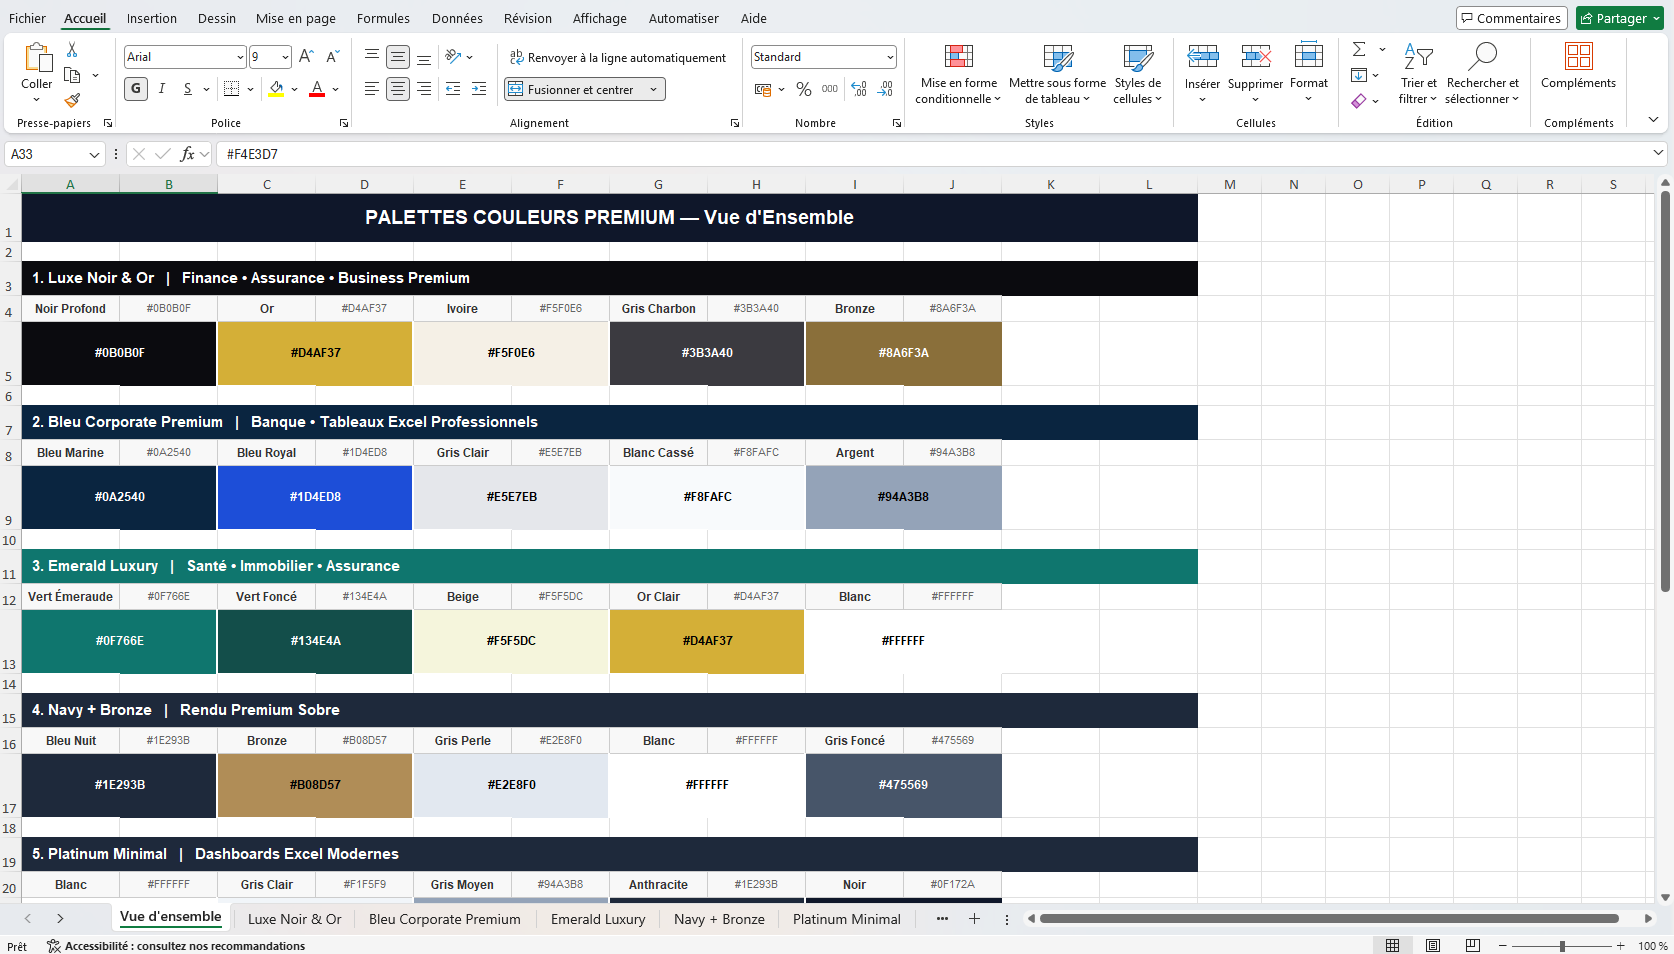Toggle Italic formatting I button
The image size is (1674, 954).
point(162,89)
